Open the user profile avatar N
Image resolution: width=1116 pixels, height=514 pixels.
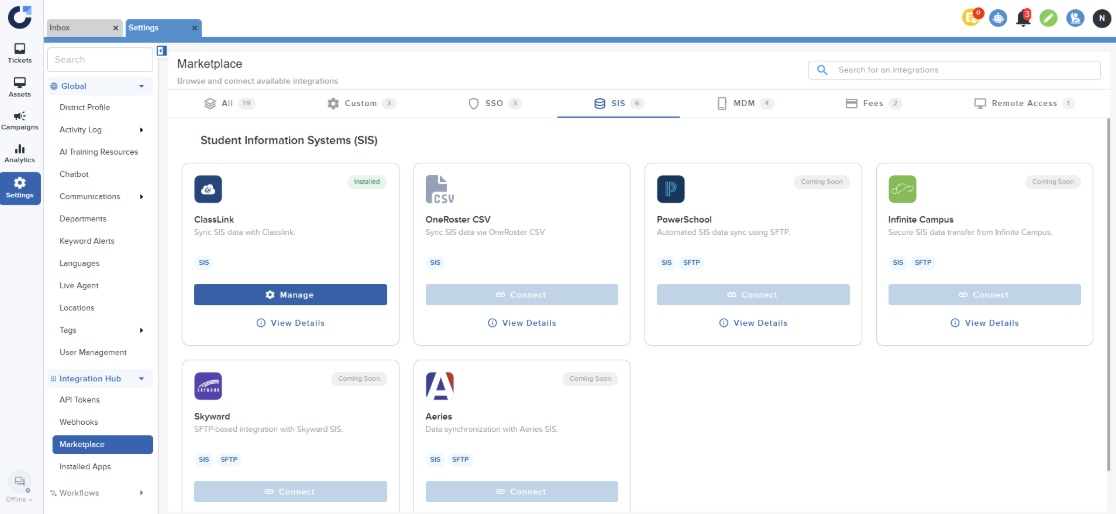pos(1101,18)
